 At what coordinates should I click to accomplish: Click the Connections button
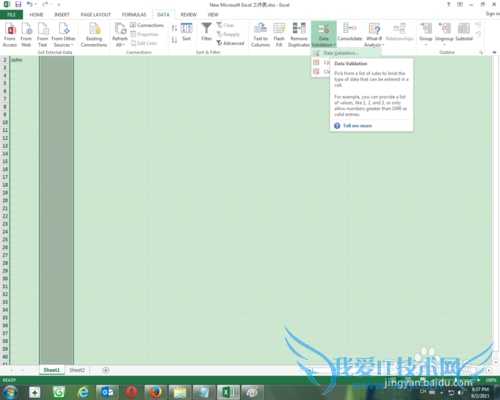147,25
